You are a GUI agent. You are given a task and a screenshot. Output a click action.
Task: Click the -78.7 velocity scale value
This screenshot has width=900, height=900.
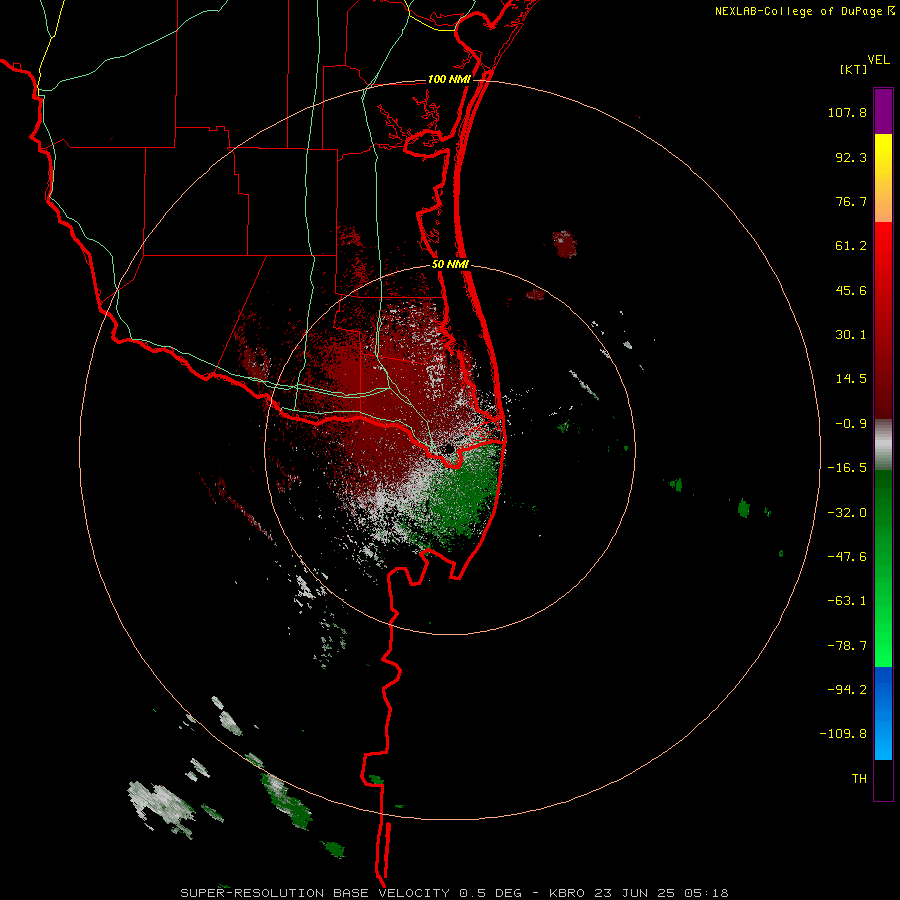[x=847, y=646]
